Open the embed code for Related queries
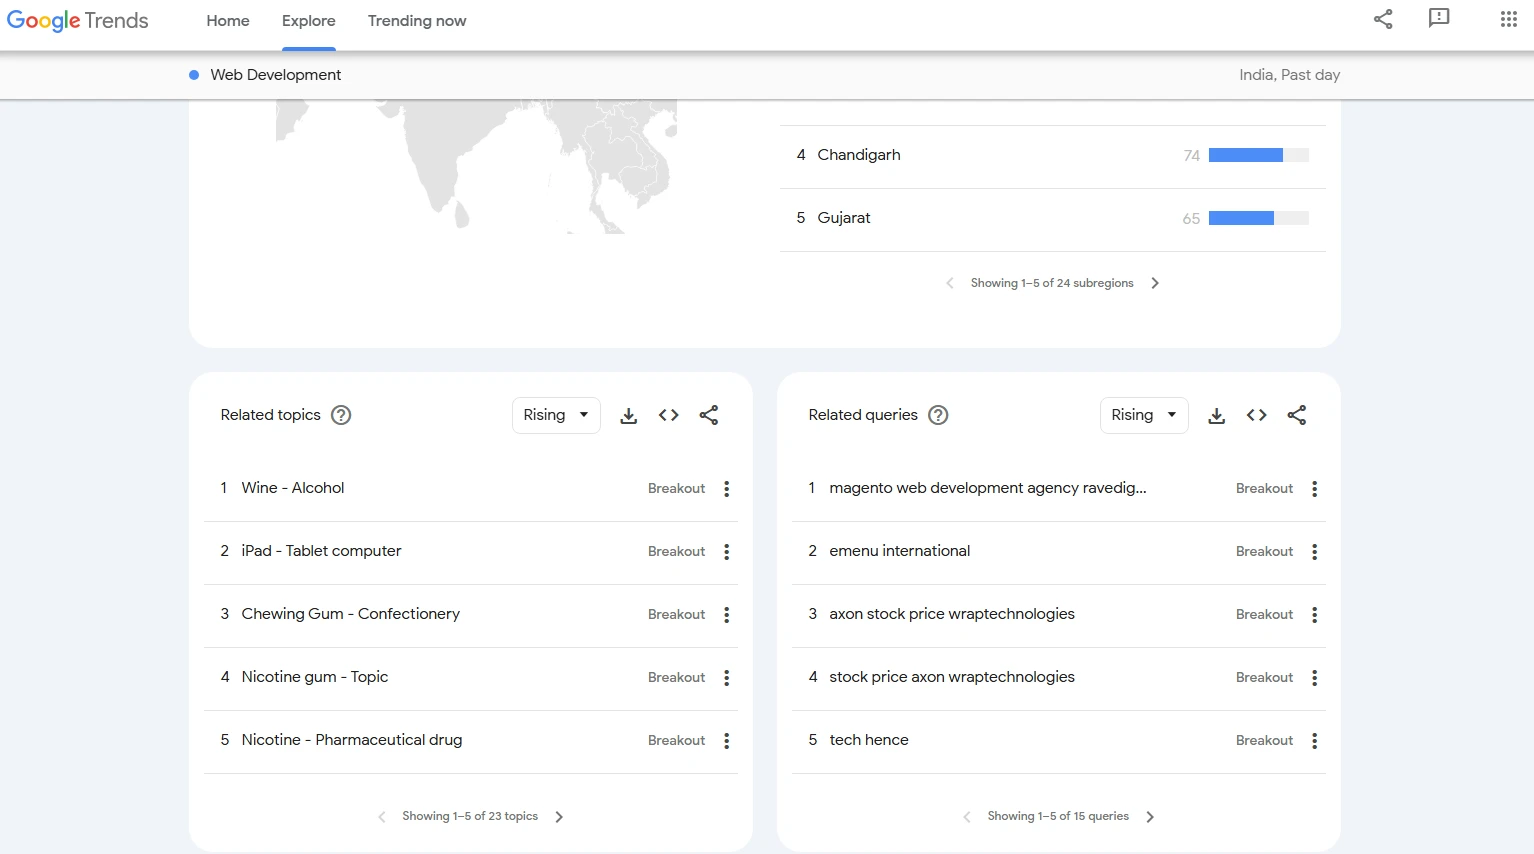 (1257, 415)
